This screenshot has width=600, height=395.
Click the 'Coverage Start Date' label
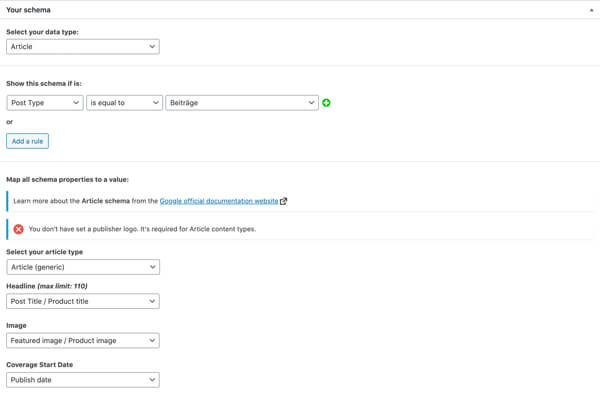(x=40, y=365)
